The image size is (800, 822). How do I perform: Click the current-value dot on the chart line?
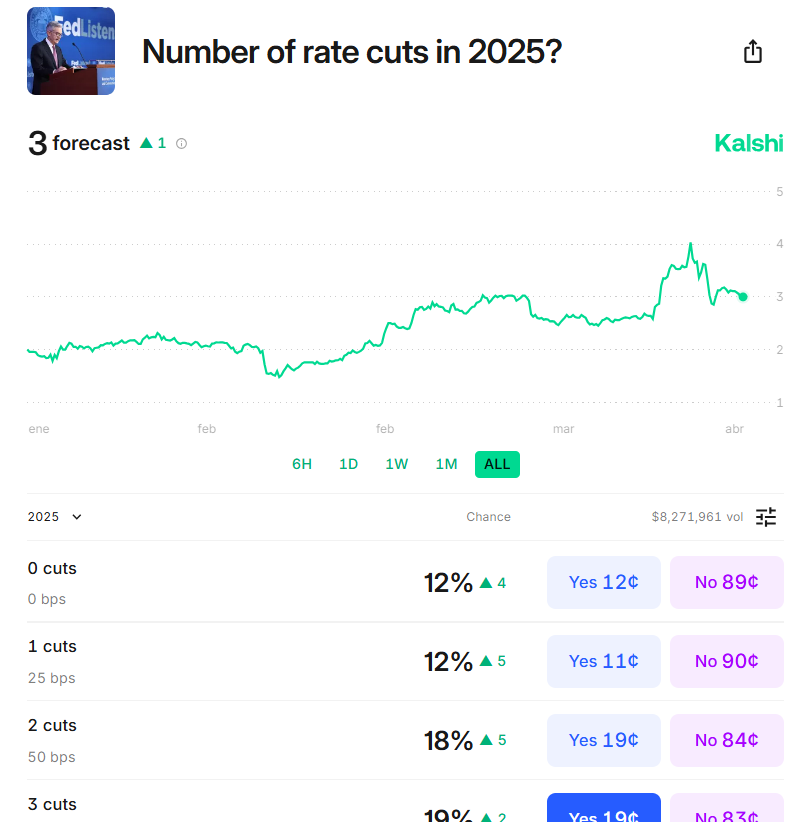[743, 297]
